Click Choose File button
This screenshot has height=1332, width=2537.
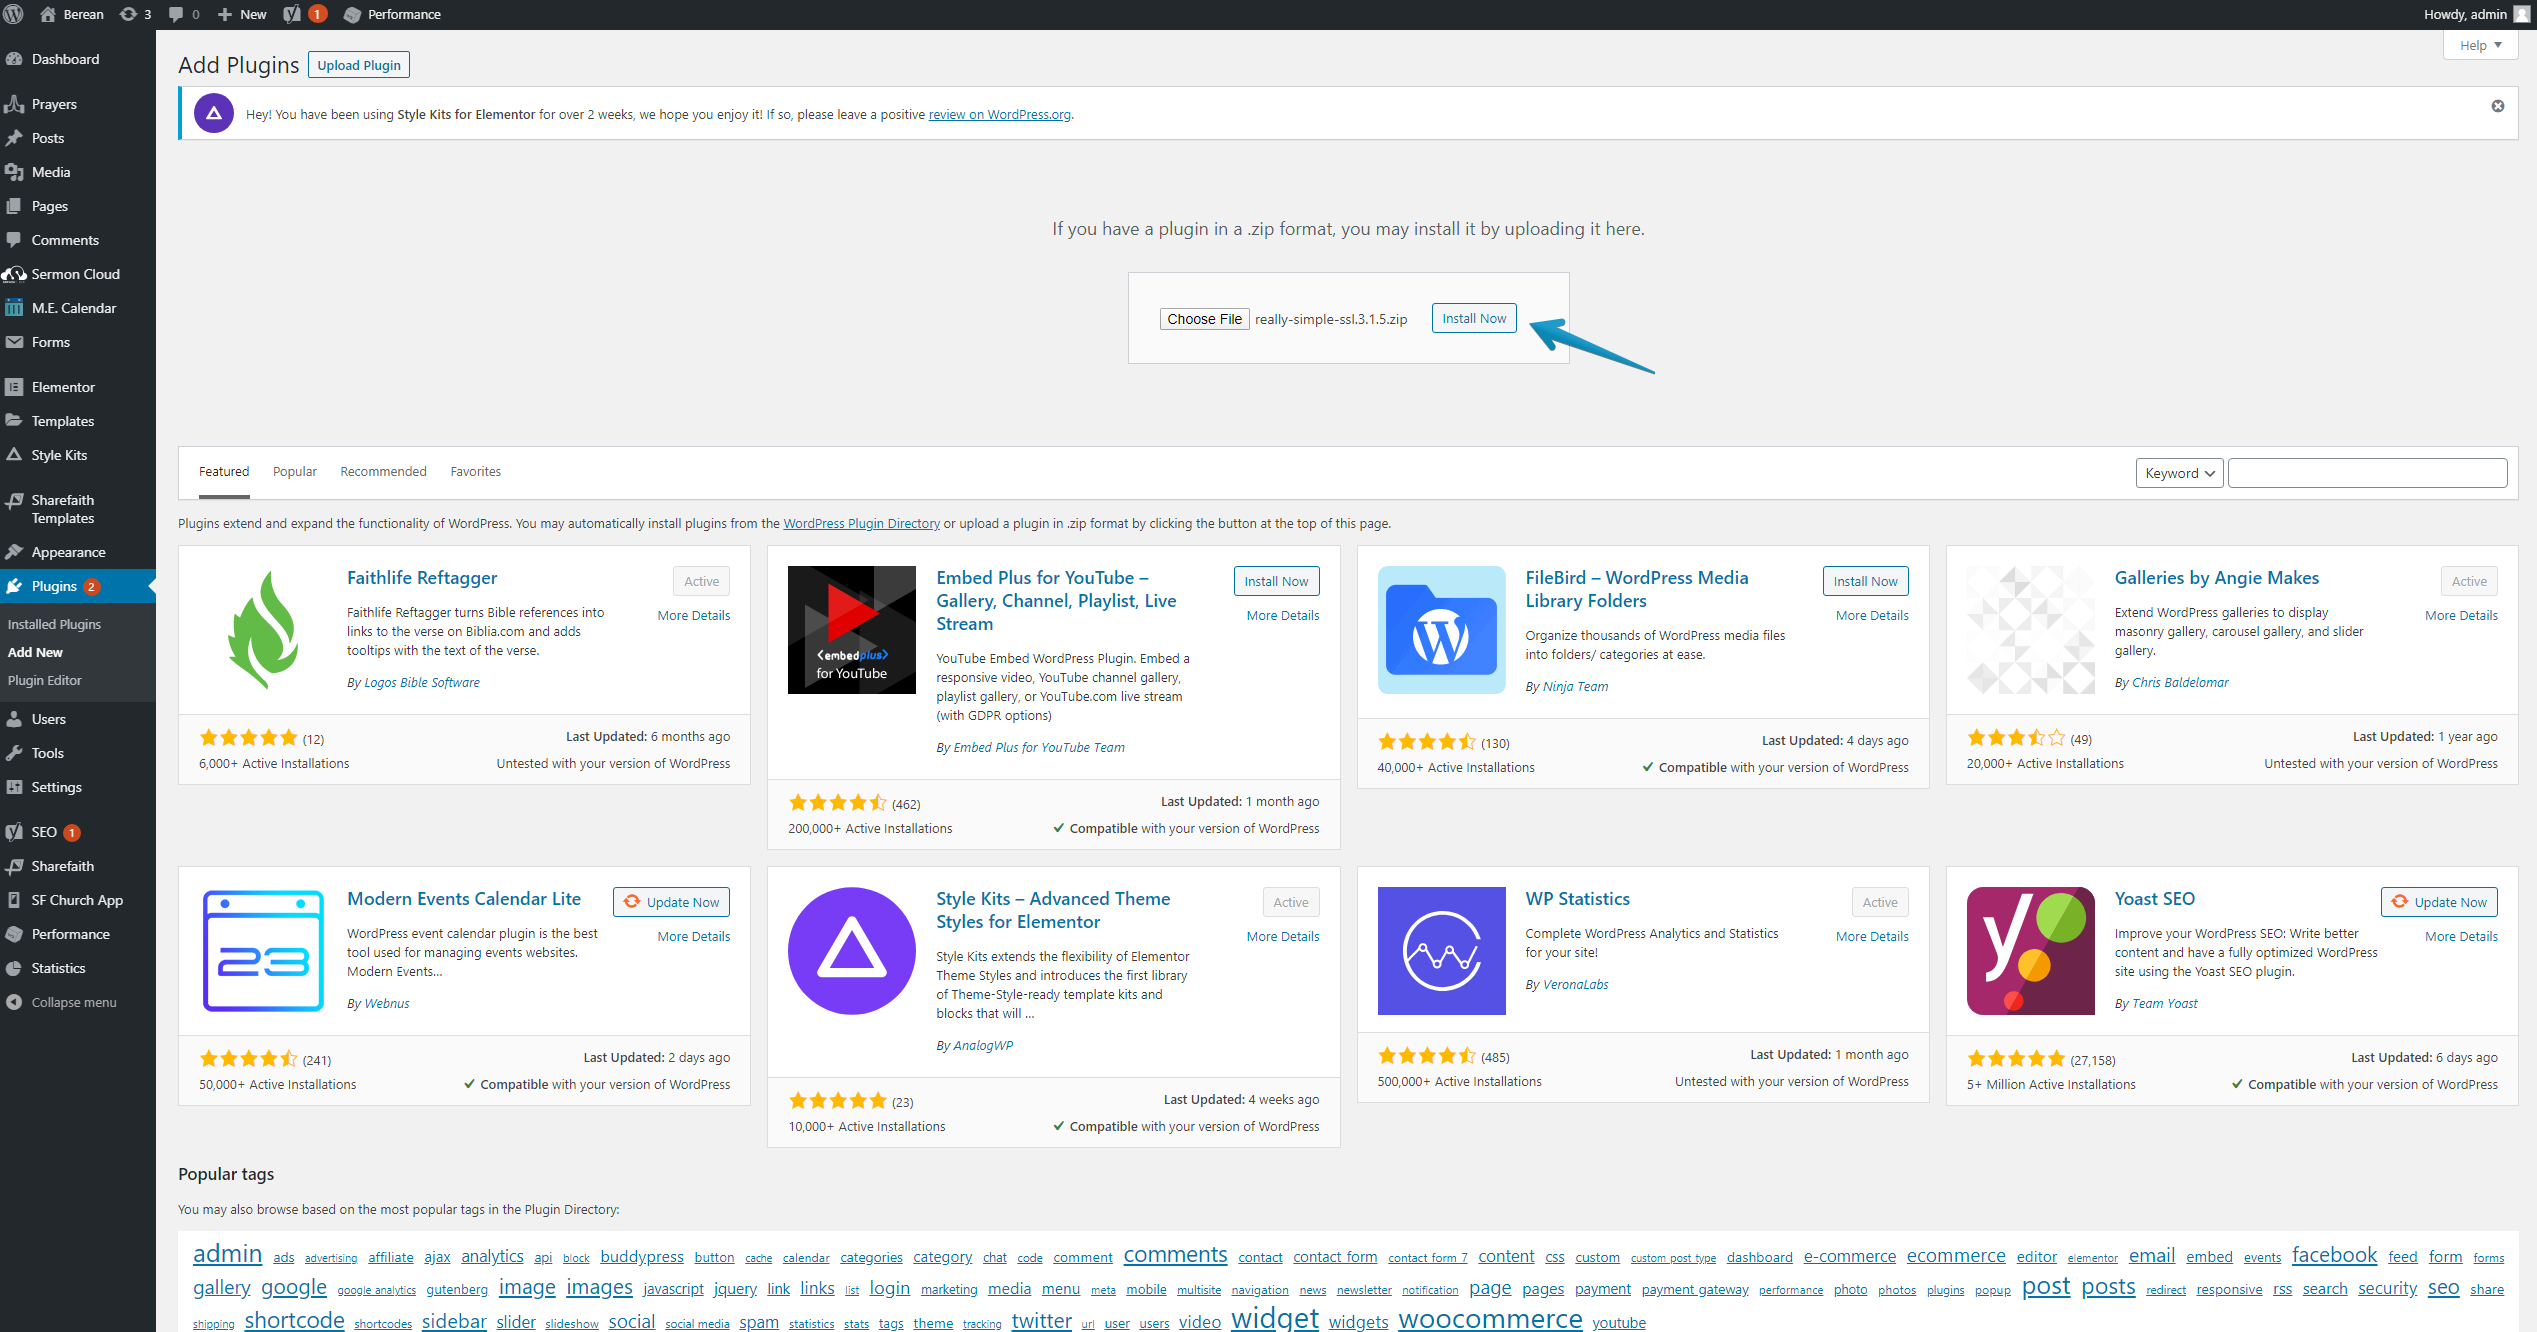pos(1204,319)
